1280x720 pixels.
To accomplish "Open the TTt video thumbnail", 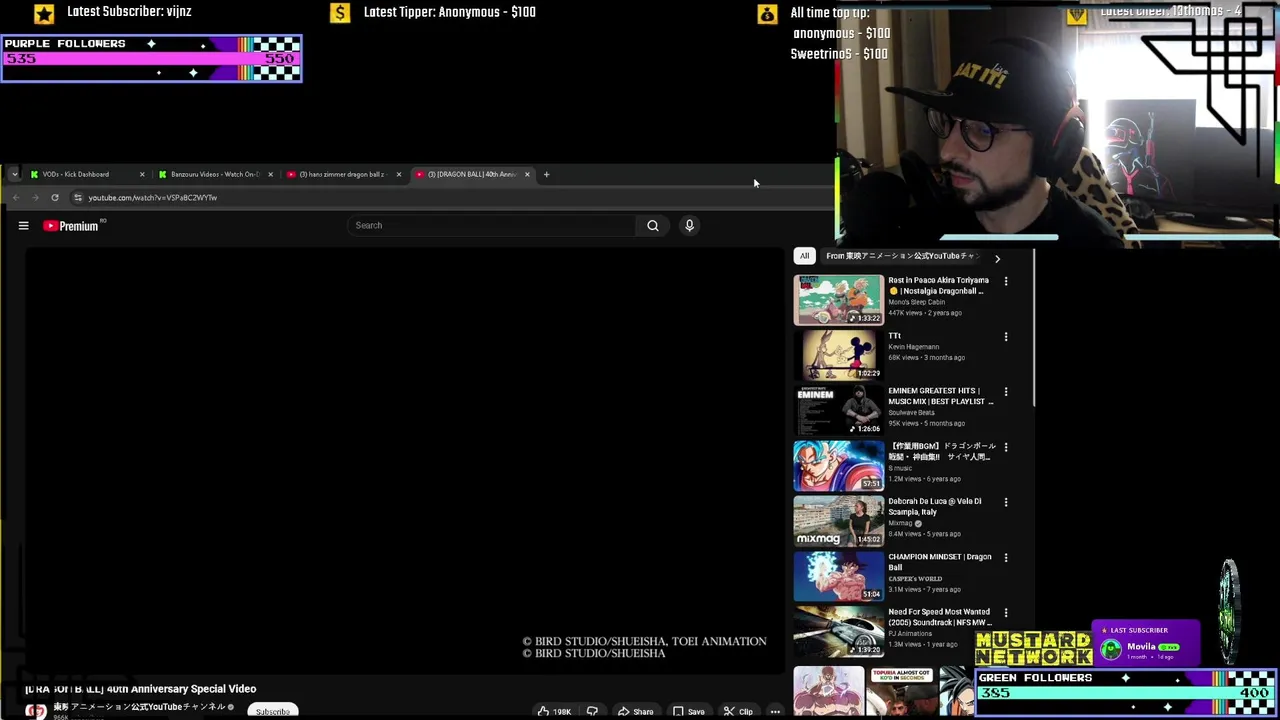I will coord(839,355).
